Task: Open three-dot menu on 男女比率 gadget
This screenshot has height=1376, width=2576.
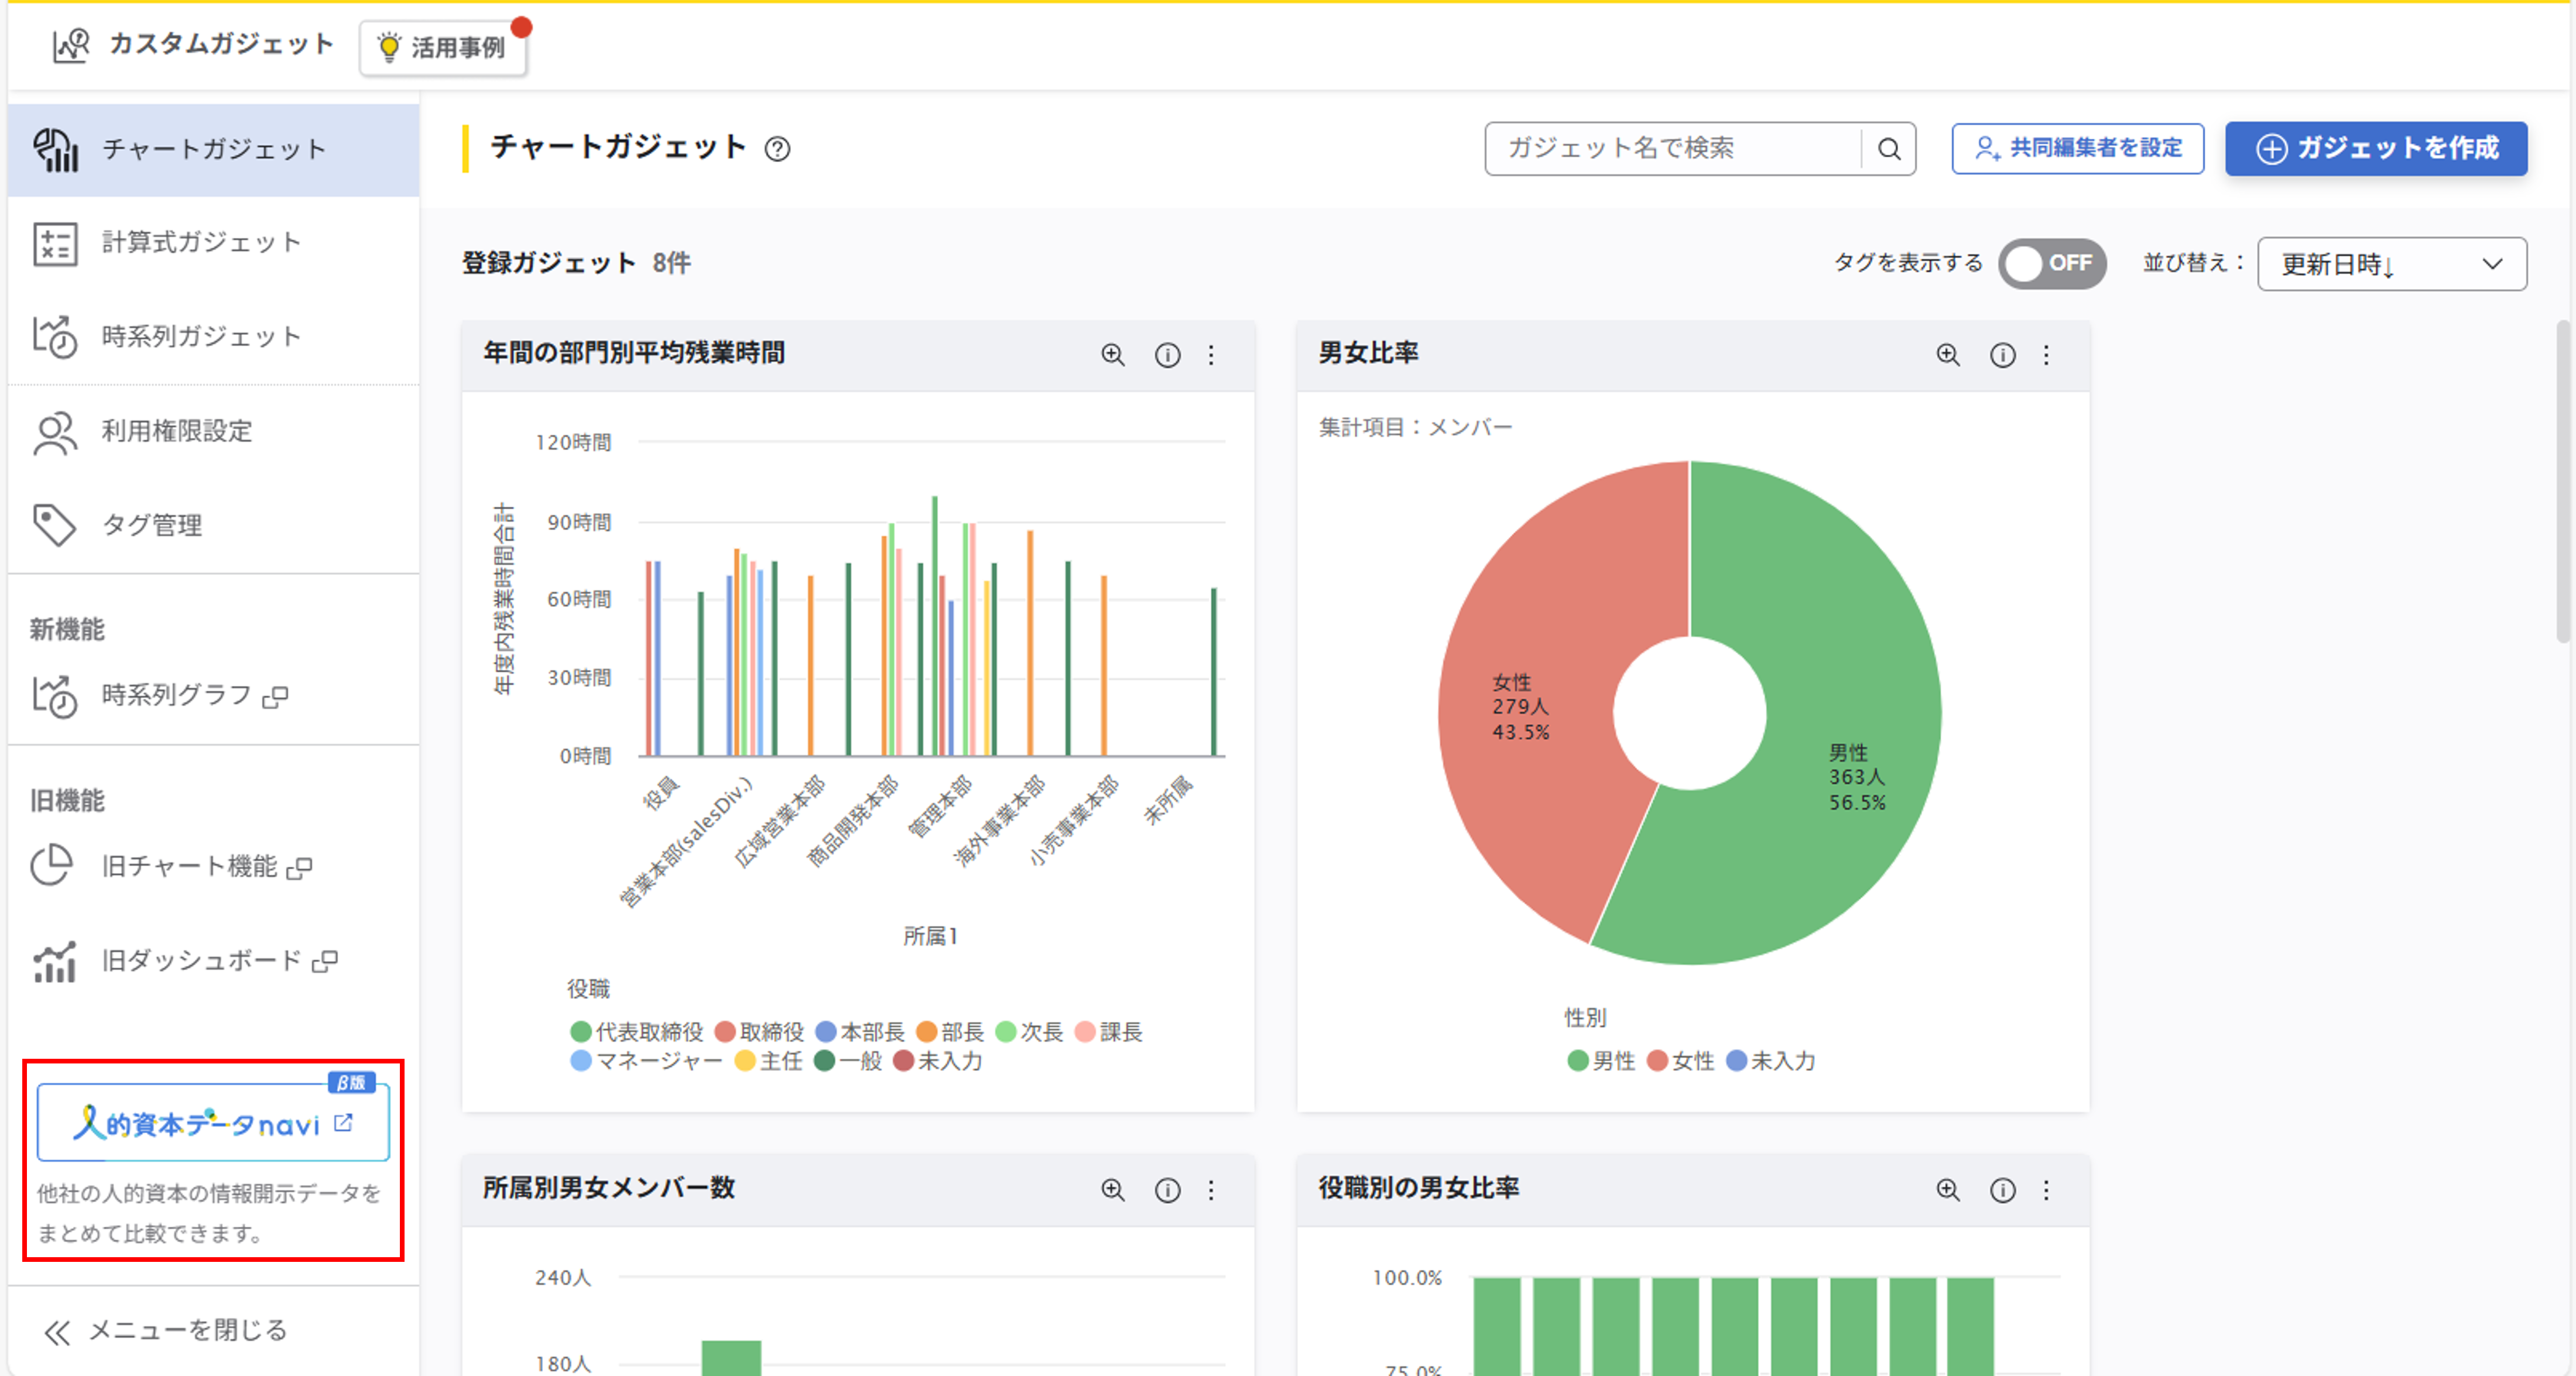Action: [x=2046, y=355]
